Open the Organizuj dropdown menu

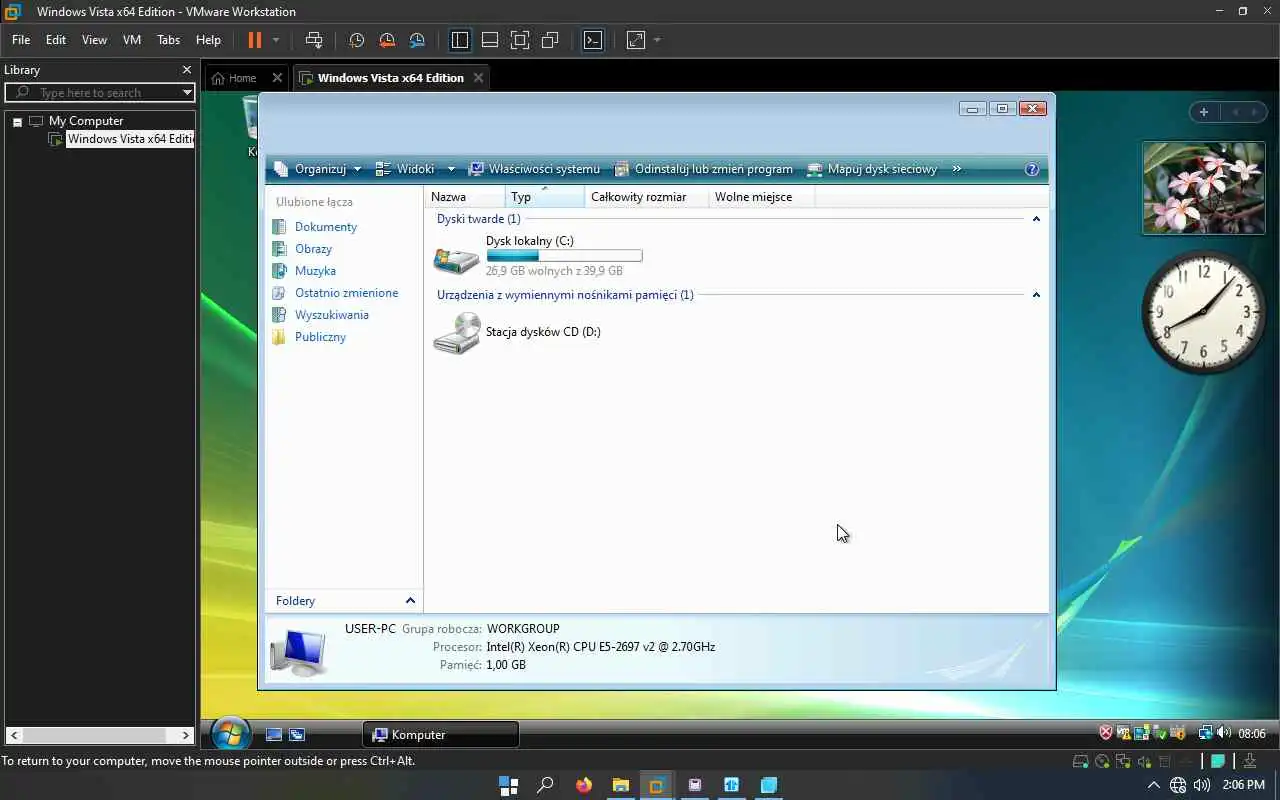[318, 169]
